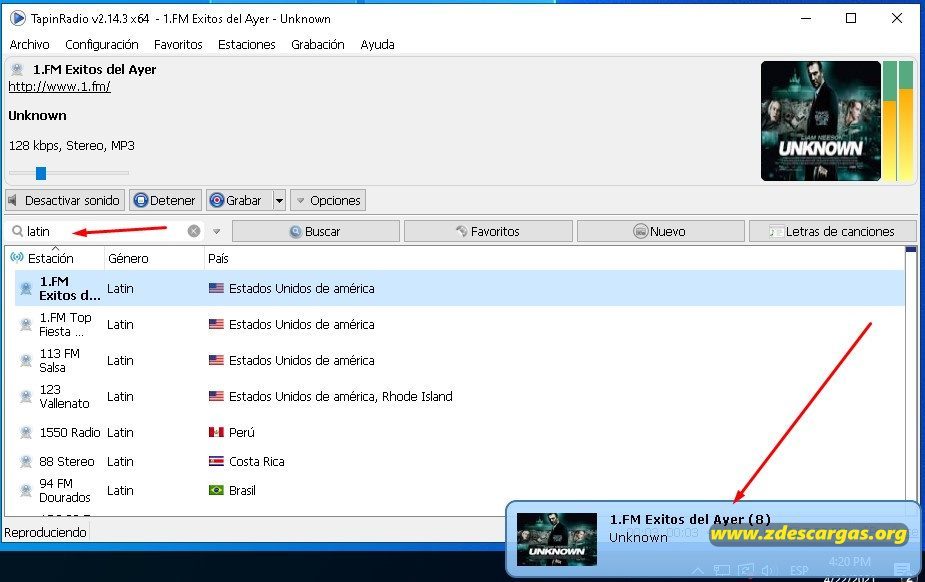Click the search field containing latin
The height and width of the screenshot is (582, 925).
point(106,231)
